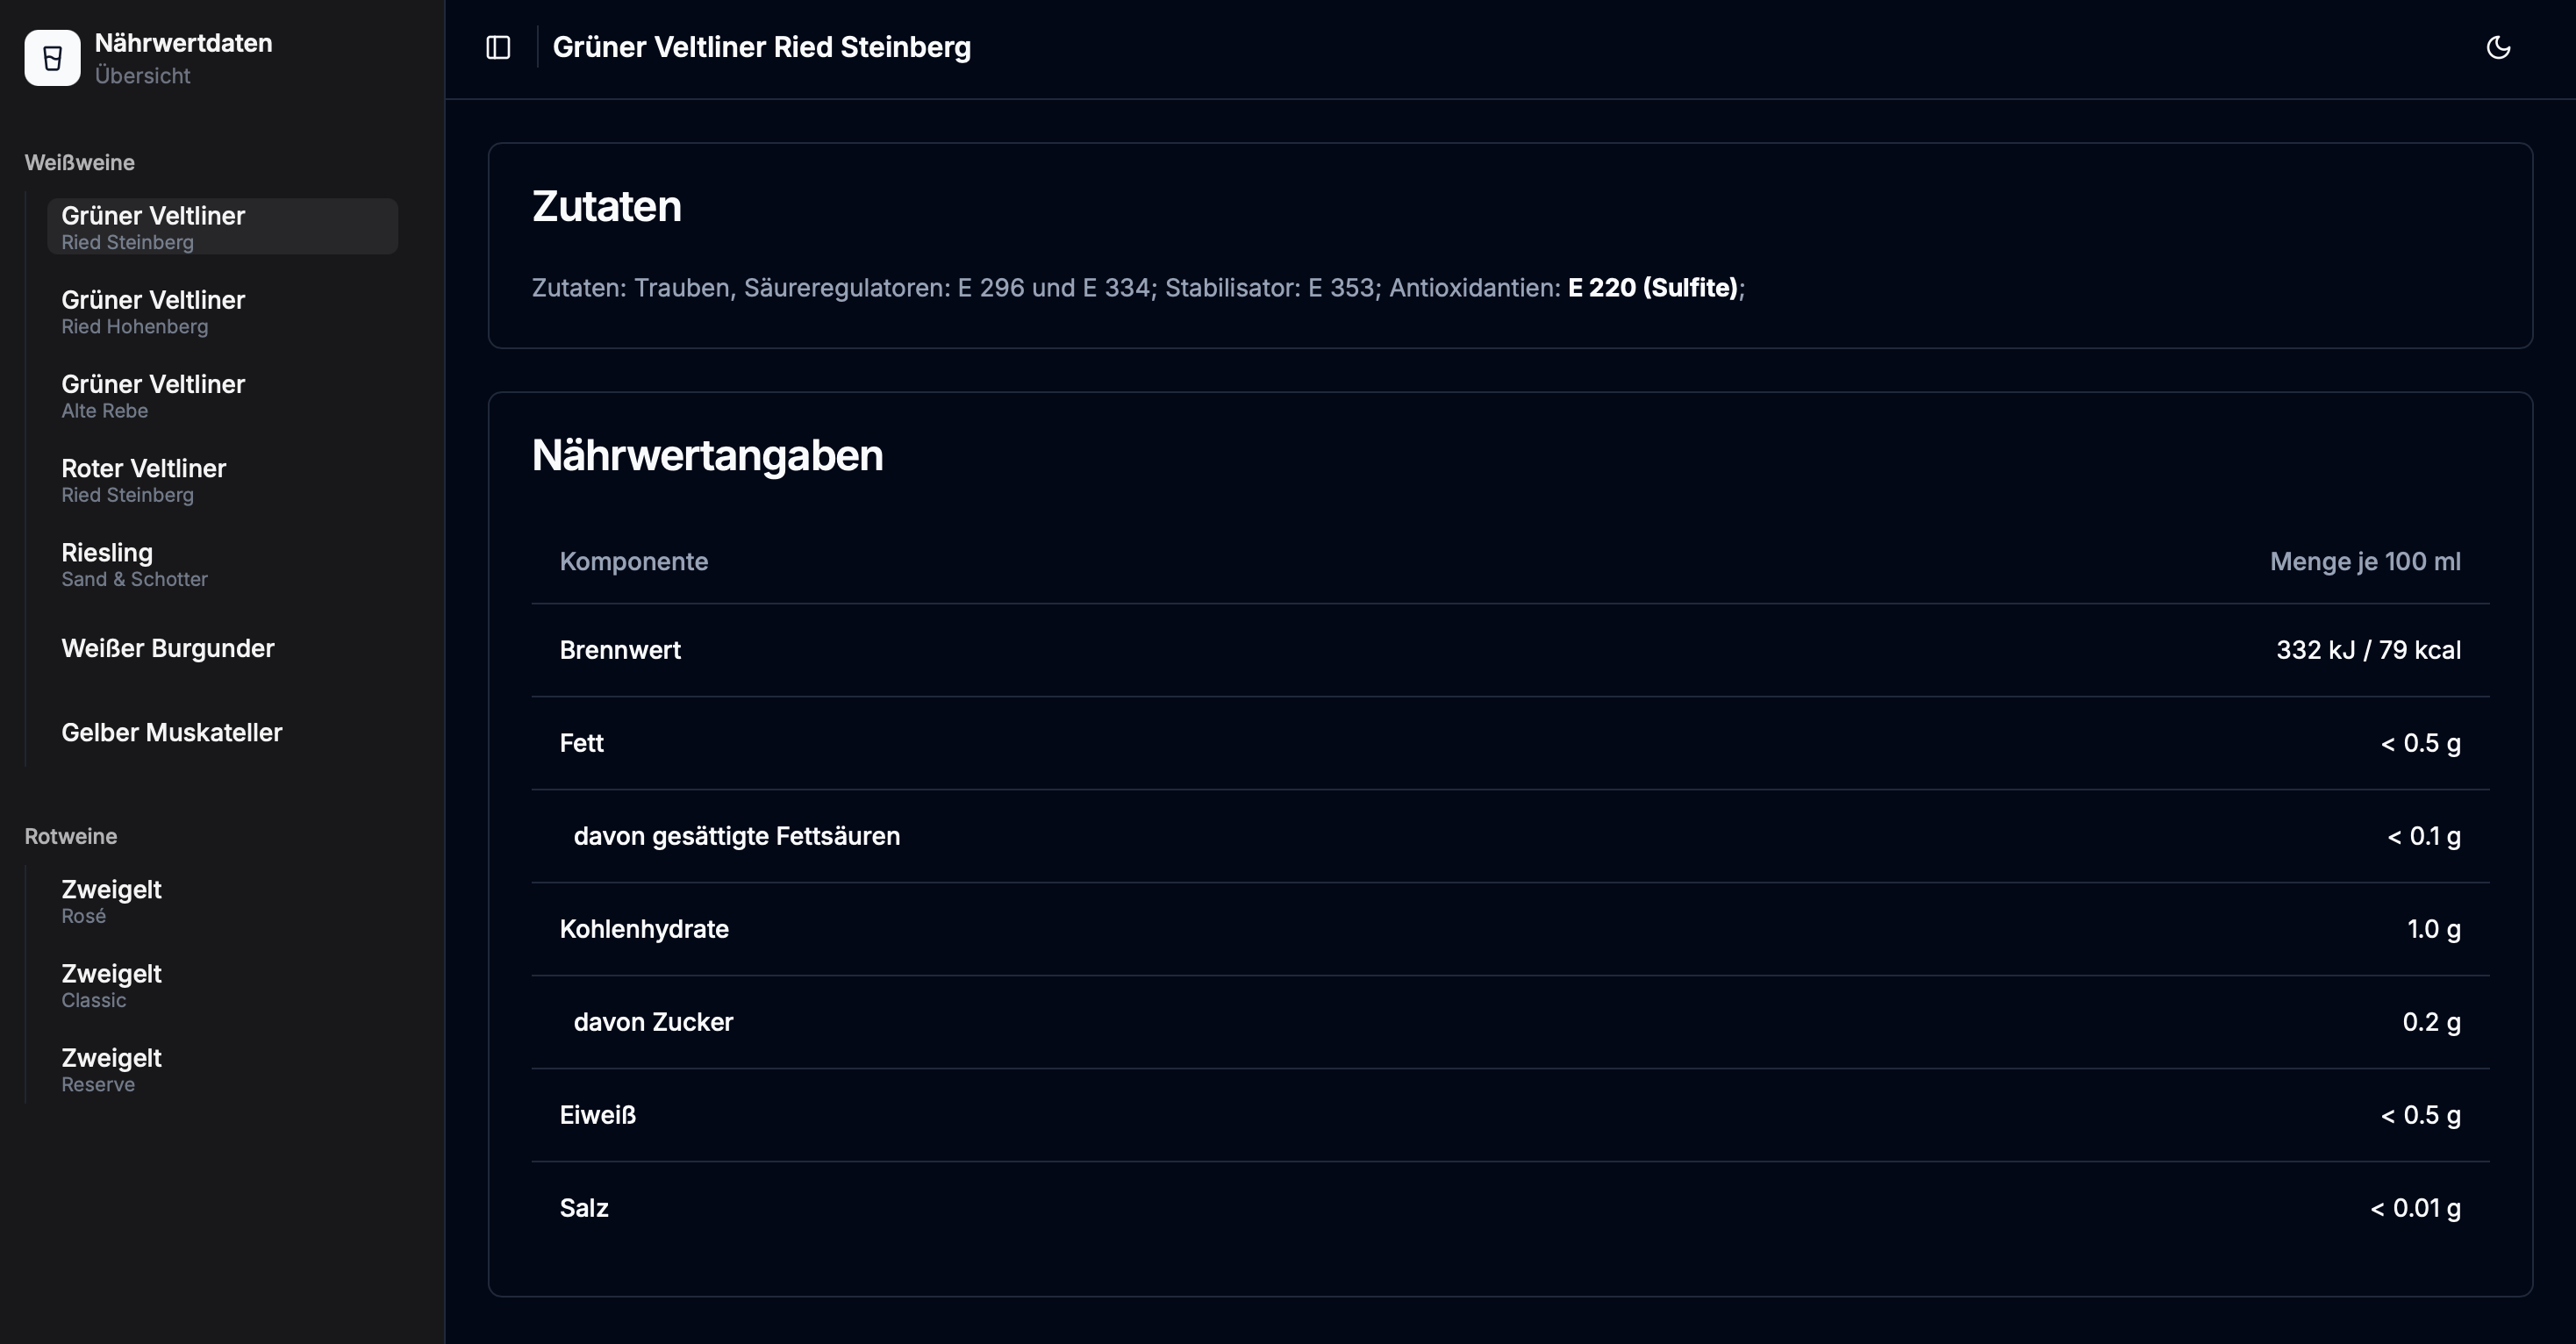Select Zweigelt Rosé in Rotweine
Viewport: 2576px width, 1344px height.
pyautogui.click(x=222, y=900)
